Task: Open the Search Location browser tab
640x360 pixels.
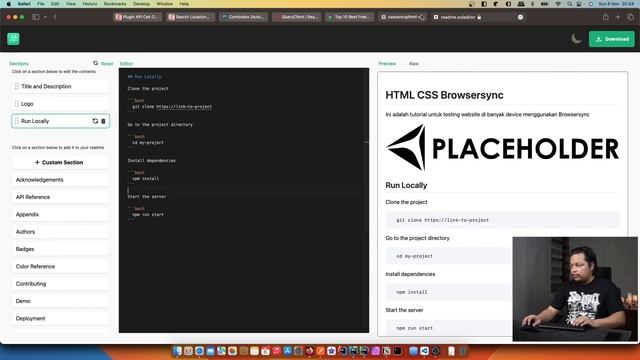Action: 190,17
